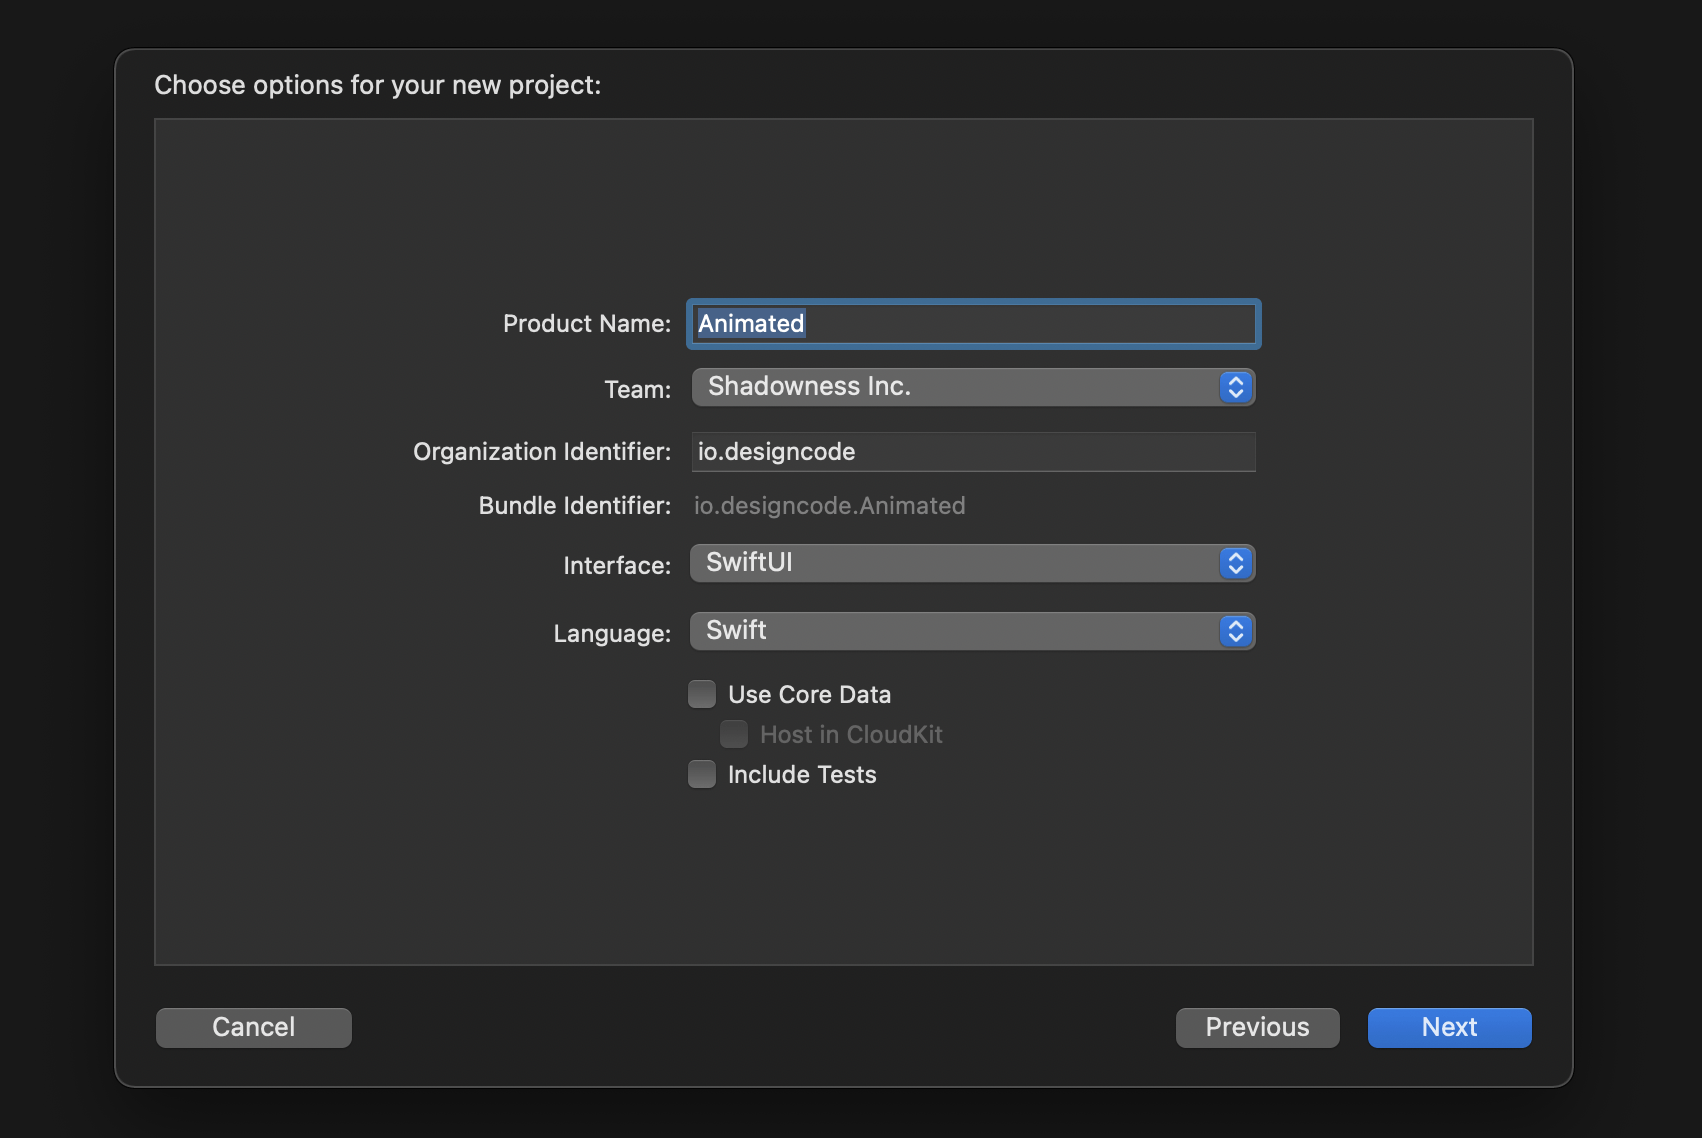Viewport: 1702px width, 1138px height.
Task: Click the blue chevron arrows on Language popup
Action: pos(1236,631)
